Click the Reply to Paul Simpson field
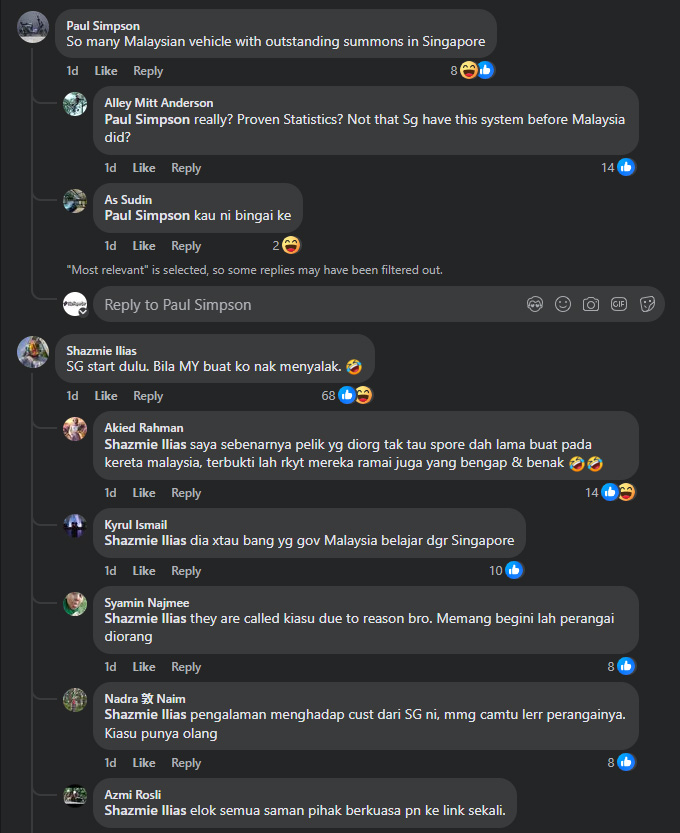Viewport: 680px width, 833px height. pos(300,305)
